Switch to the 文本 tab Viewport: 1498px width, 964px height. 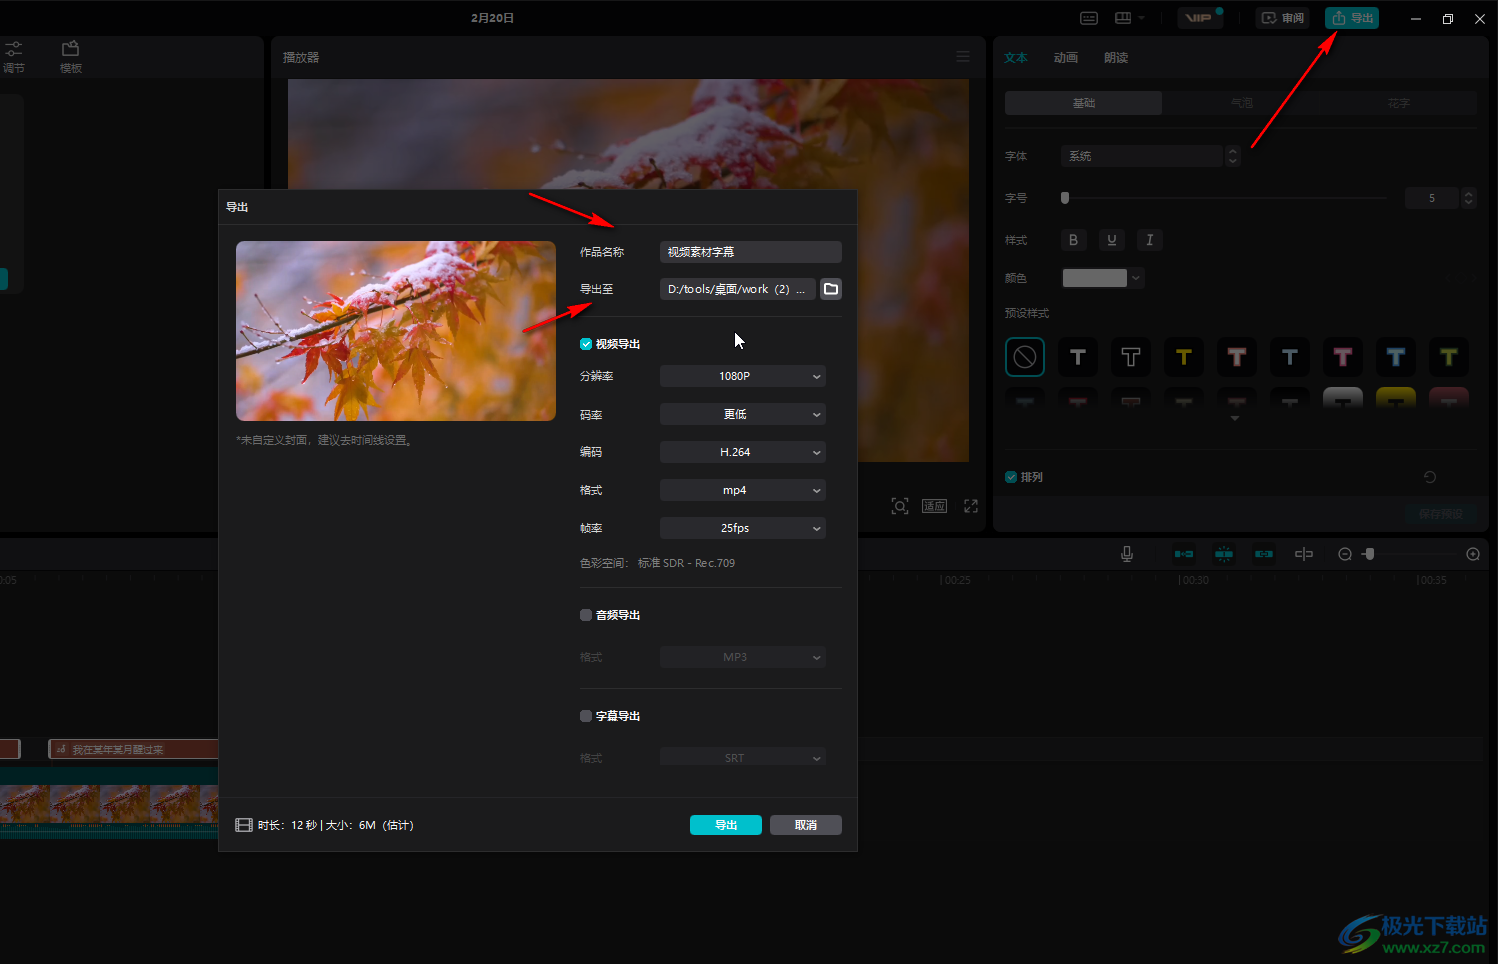coord(1016,58)
